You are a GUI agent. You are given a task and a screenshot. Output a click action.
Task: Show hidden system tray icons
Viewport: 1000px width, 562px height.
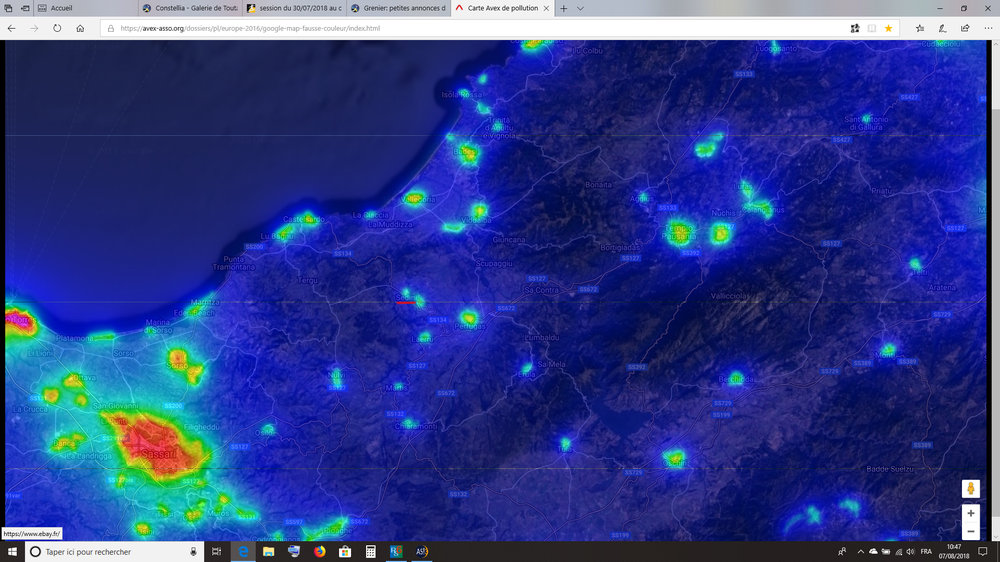click(860, 552)
